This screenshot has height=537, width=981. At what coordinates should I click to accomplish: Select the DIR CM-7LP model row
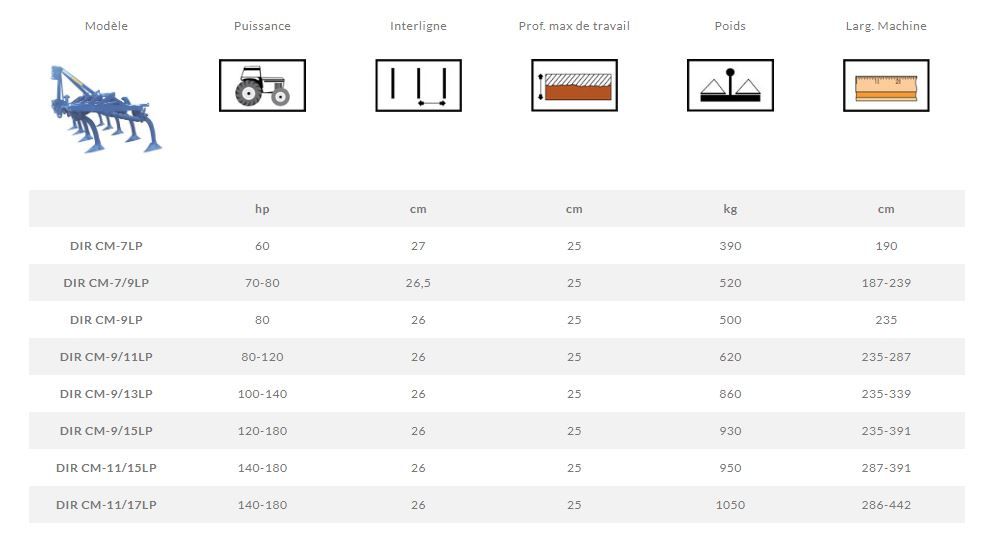(x=106, y=246)
